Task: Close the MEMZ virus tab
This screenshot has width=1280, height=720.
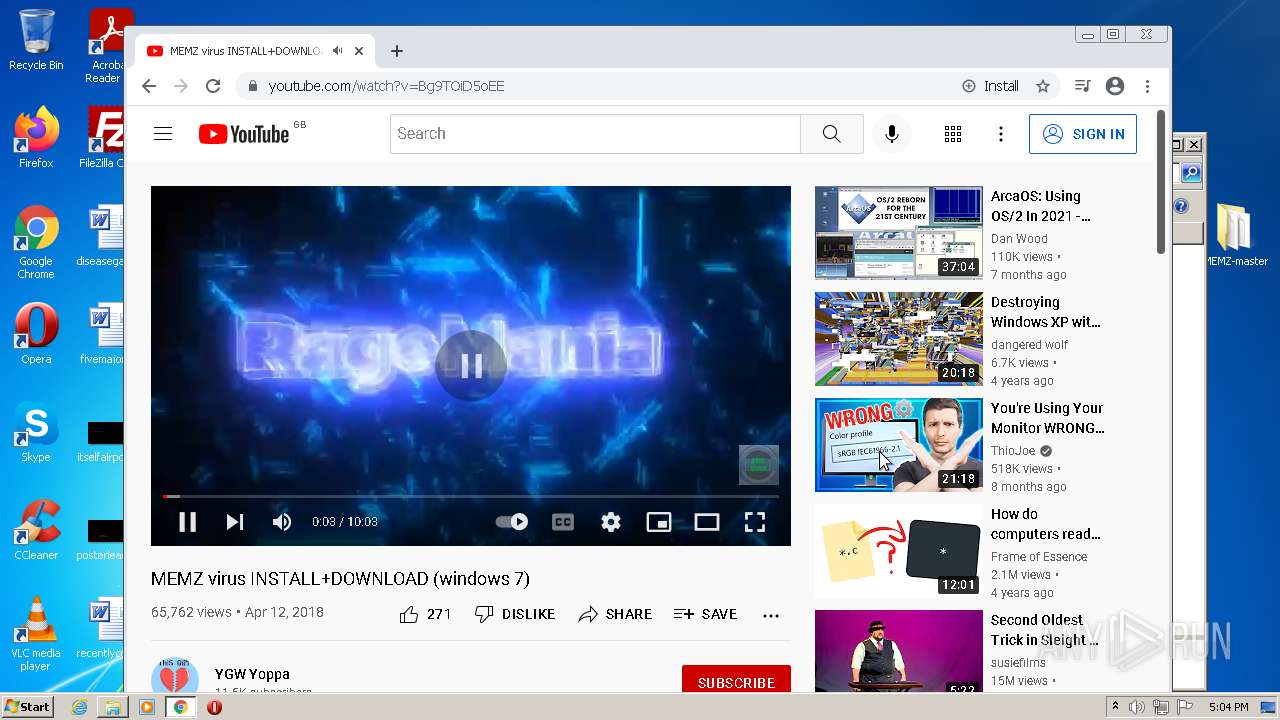Action: coord(359,51)
